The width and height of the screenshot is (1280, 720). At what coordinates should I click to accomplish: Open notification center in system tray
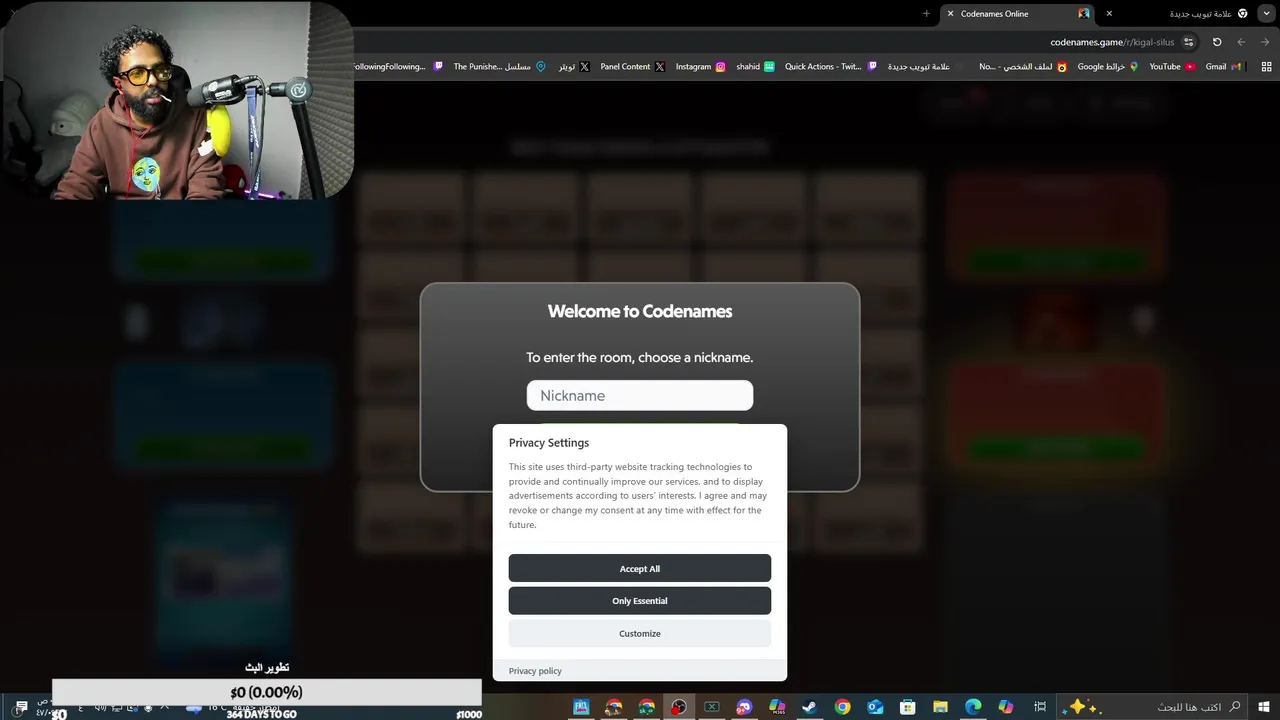coord(22,707)
